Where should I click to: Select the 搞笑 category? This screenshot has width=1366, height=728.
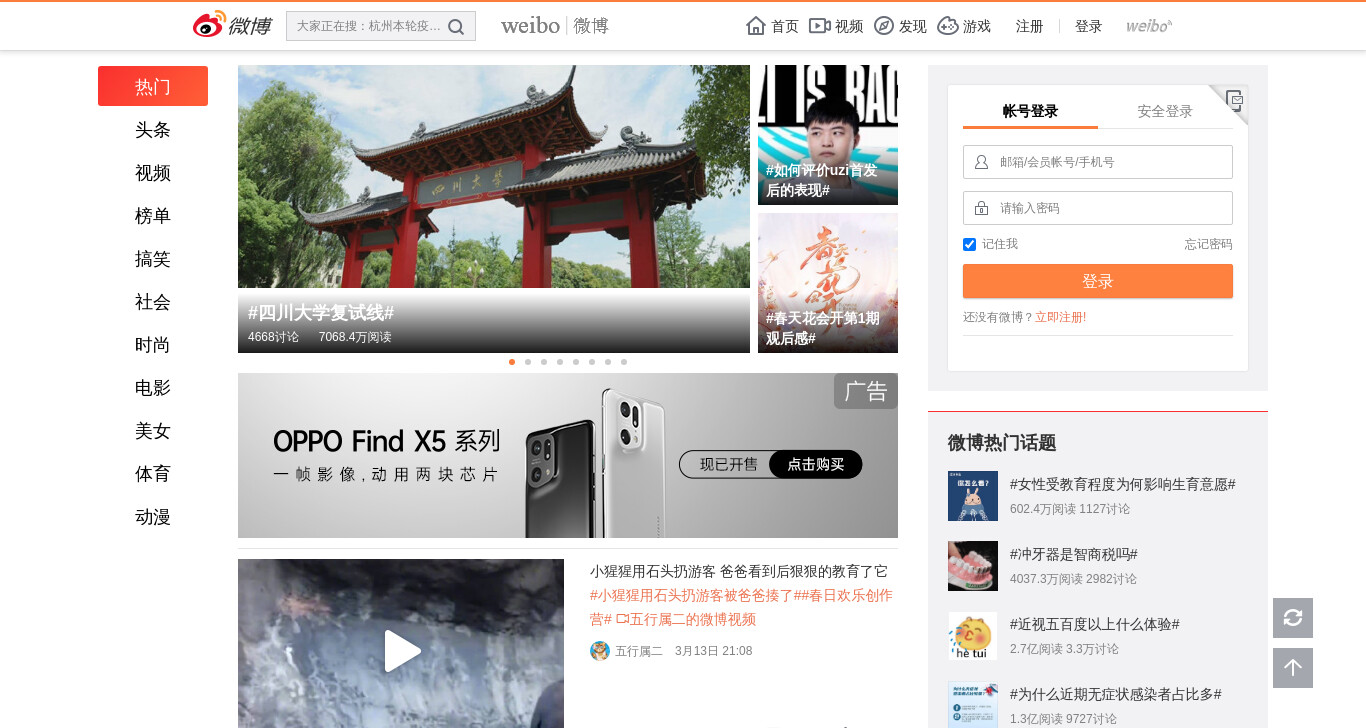(x=153, y=259)
